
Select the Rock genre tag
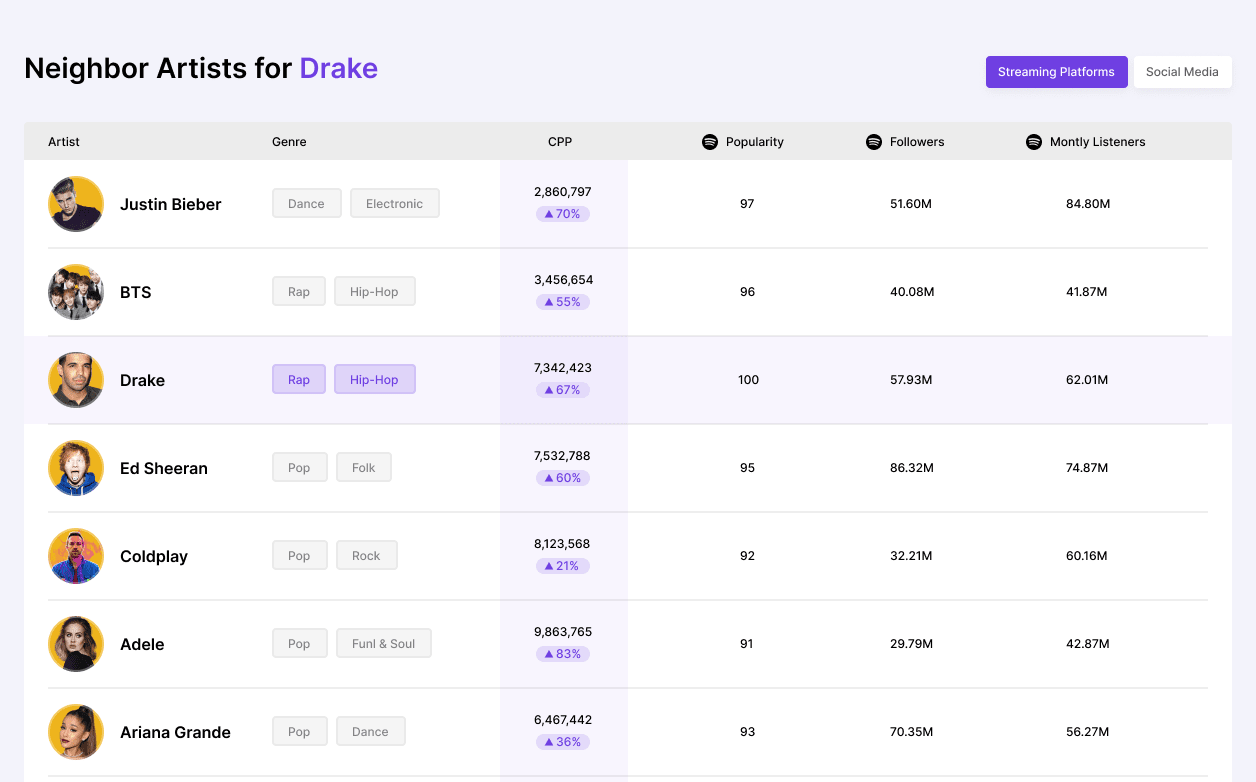coord(366,556)
